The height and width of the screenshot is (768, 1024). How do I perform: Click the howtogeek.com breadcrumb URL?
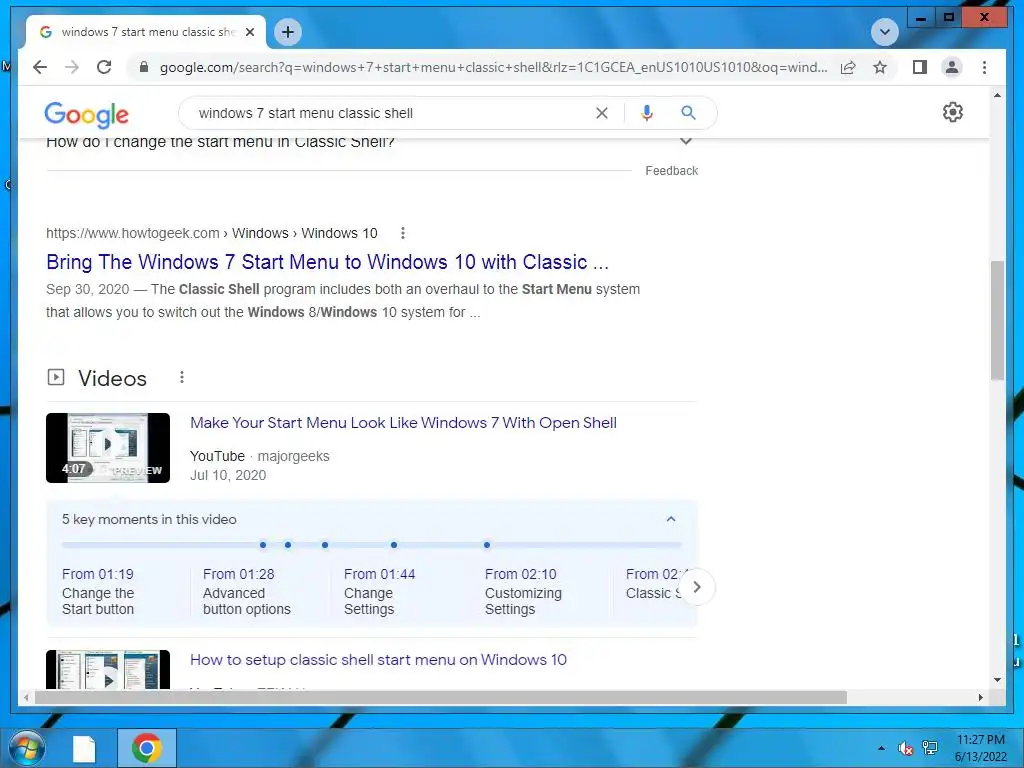(133, 233)
